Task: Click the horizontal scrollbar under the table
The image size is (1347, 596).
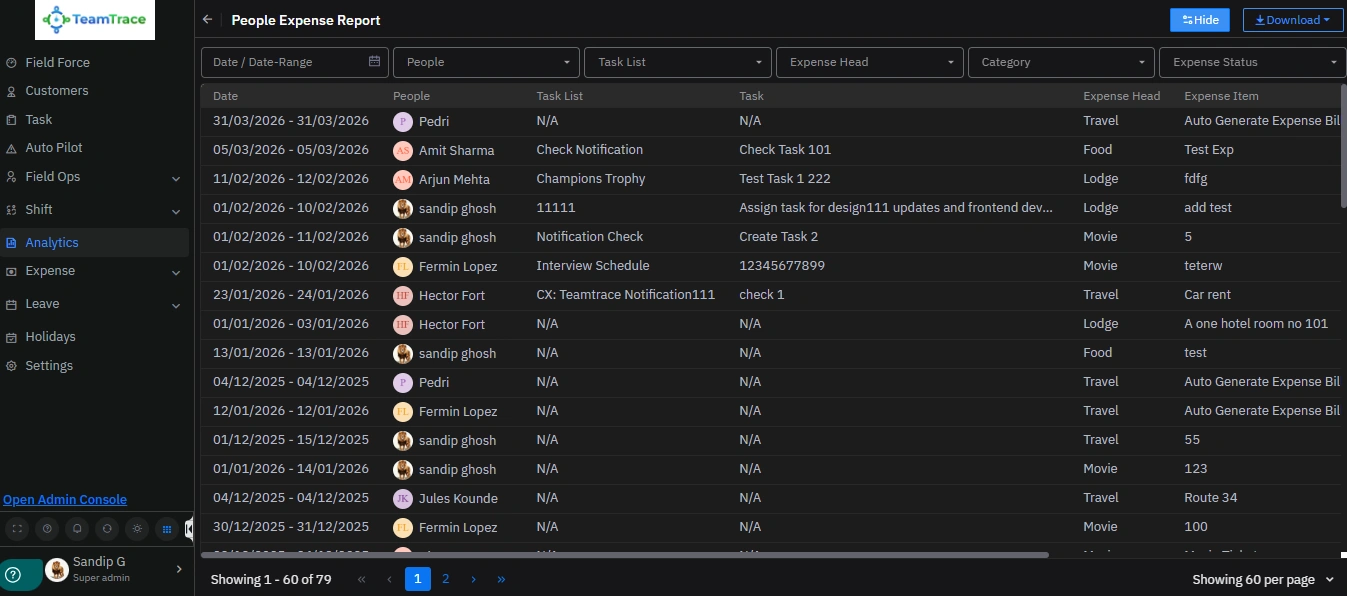Action: tap(625, 554)
